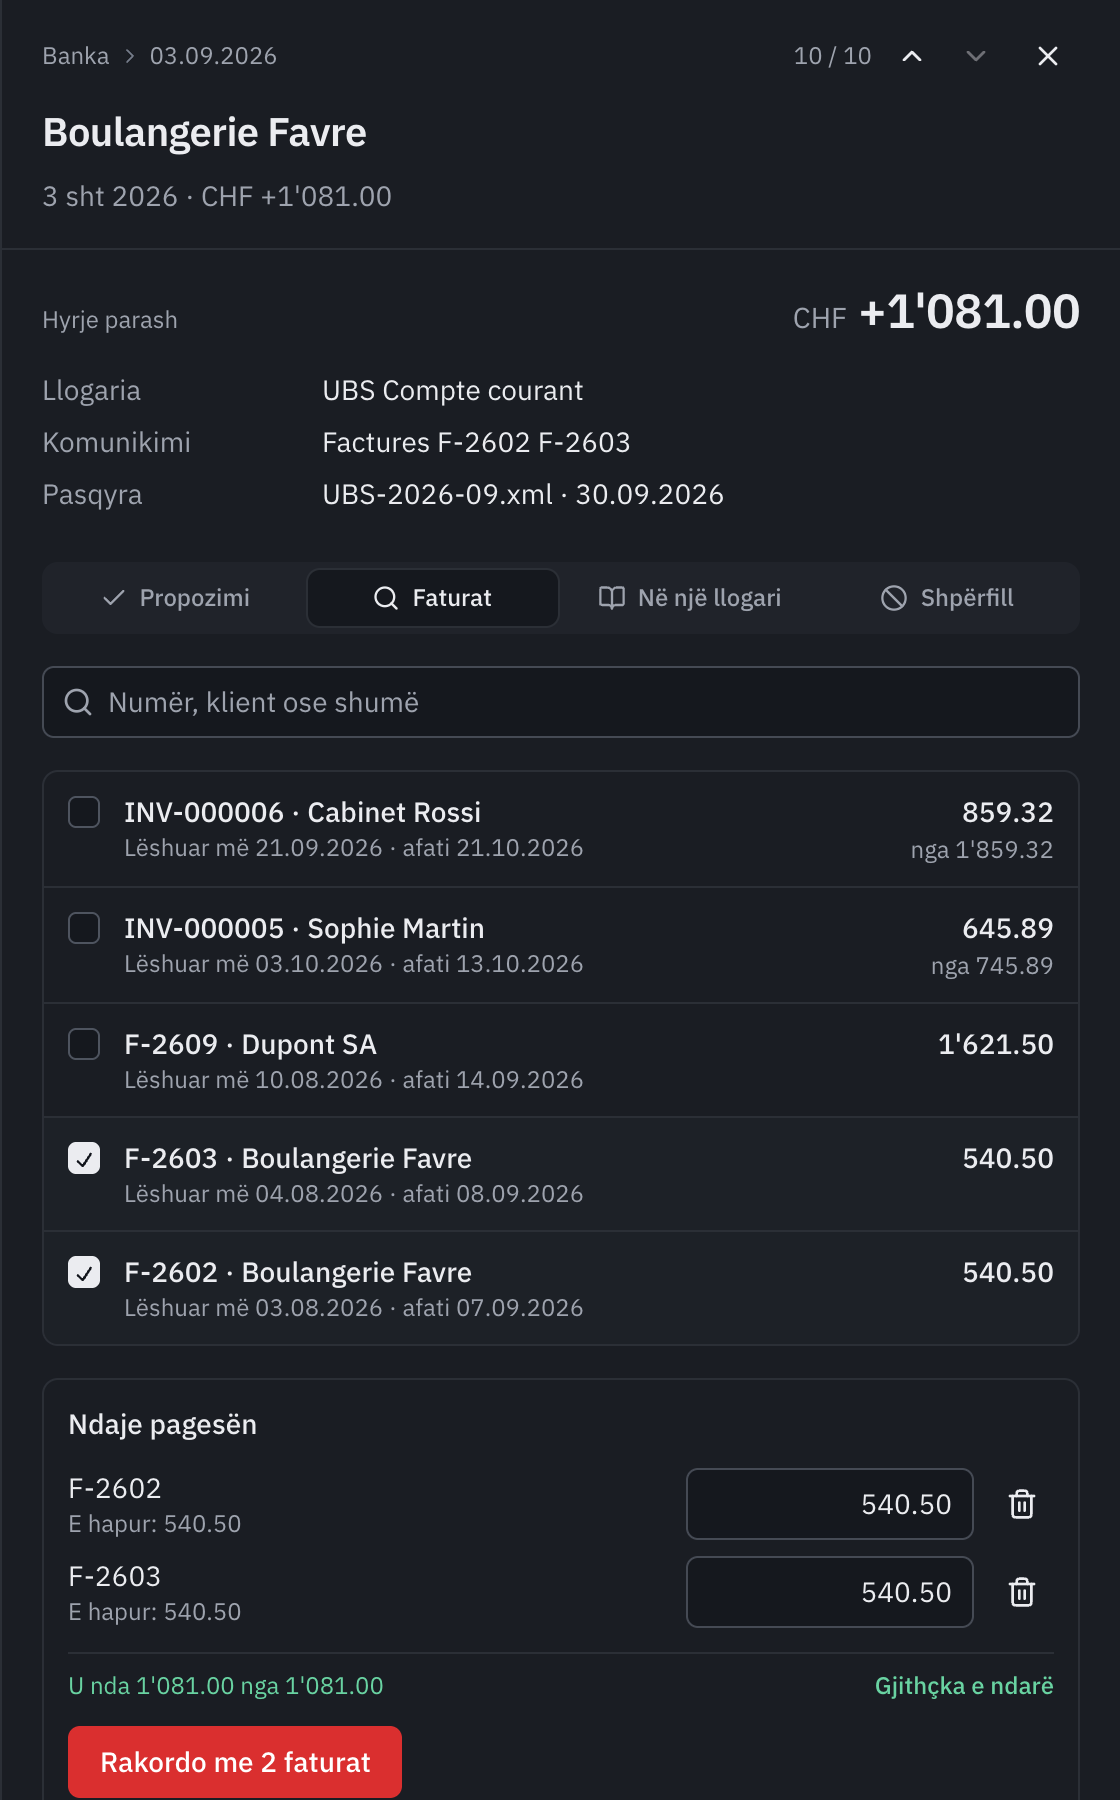Image resolution: width=1120 pixels, height=1800 pixels.
Task: Click the search magnifier icon in the field
Action: (x=78, y=702)
